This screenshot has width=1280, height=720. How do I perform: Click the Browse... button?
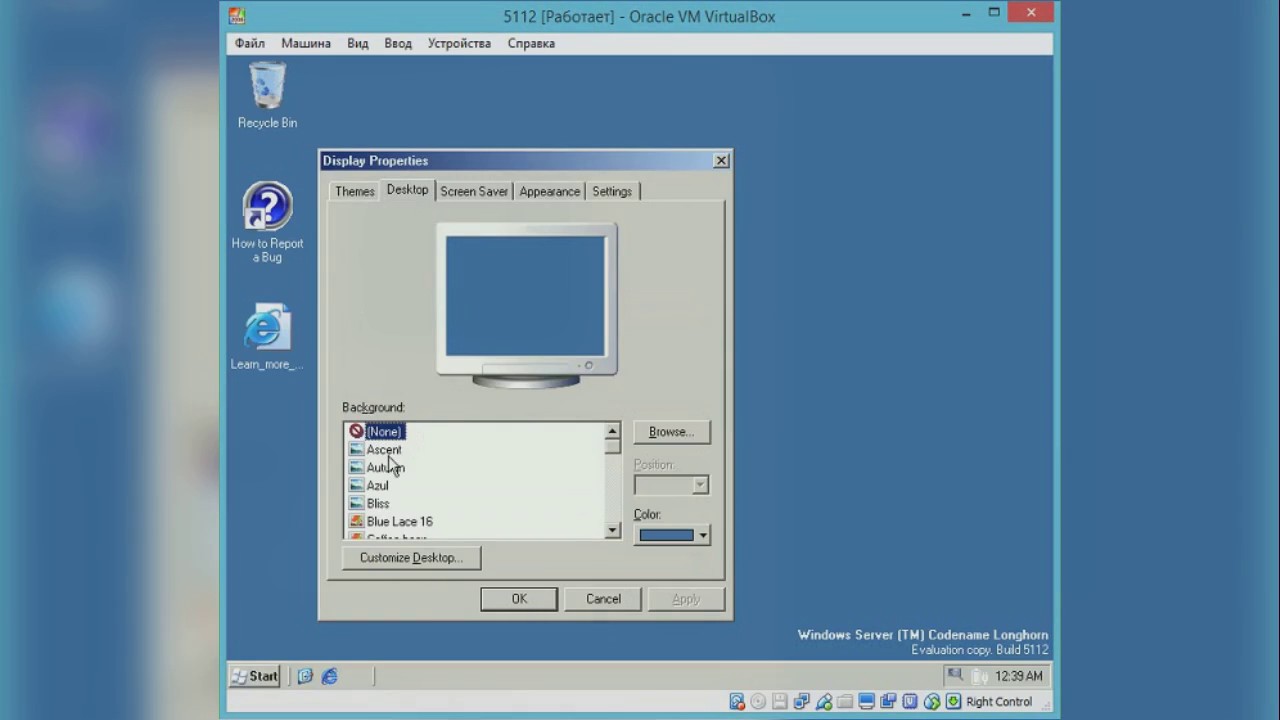(x=671, y=432)
